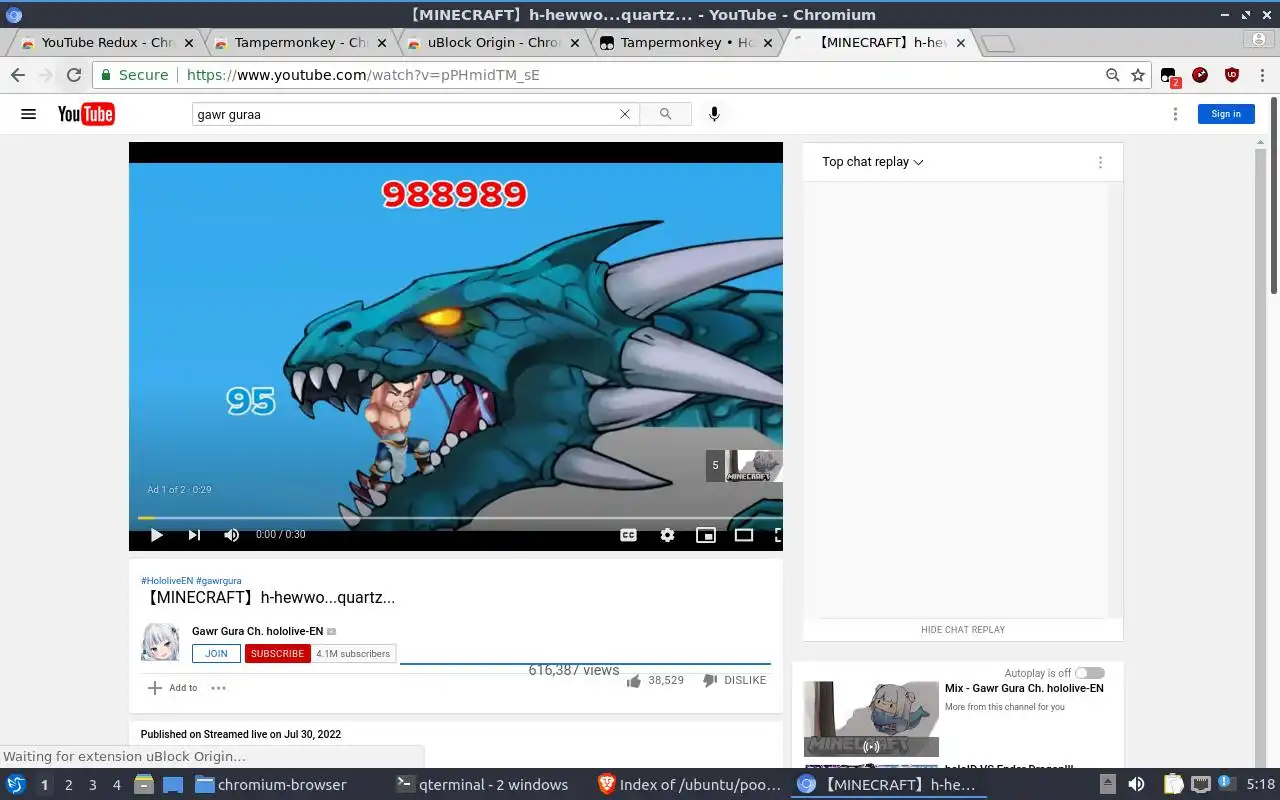Image resolution: width=1280 pixels, height=800 pixels.
Task: Switch to YouTube Redux tab
Action: coord(108,43)
